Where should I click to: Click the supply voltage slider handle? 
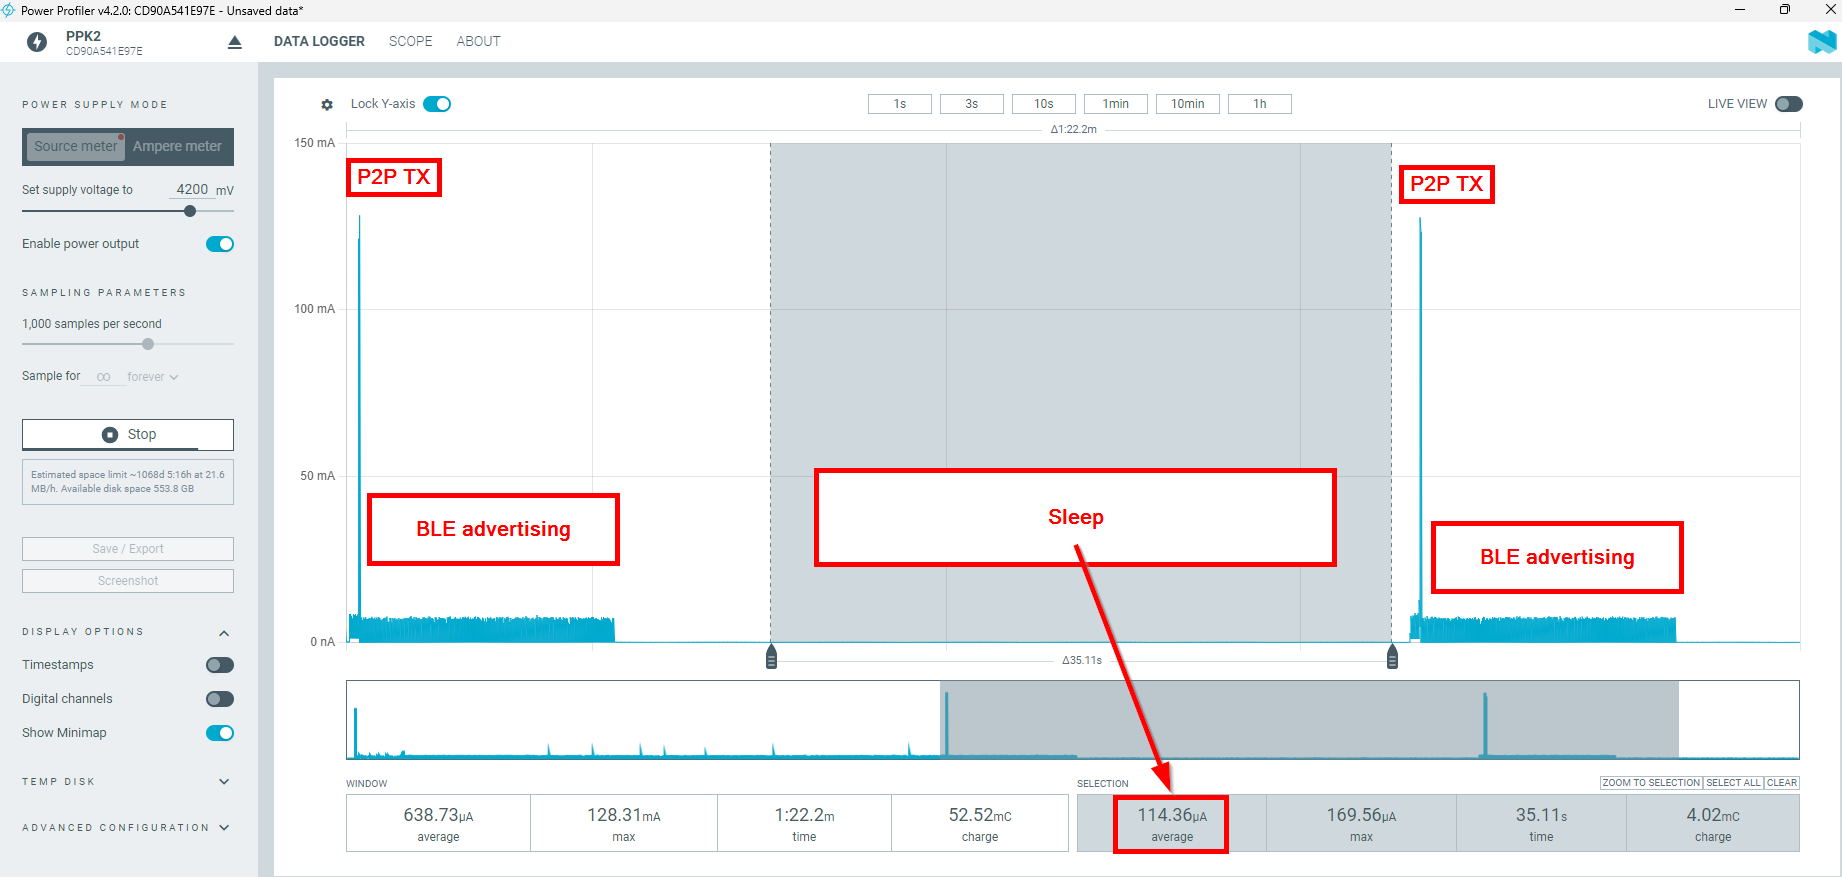(190, 211)
